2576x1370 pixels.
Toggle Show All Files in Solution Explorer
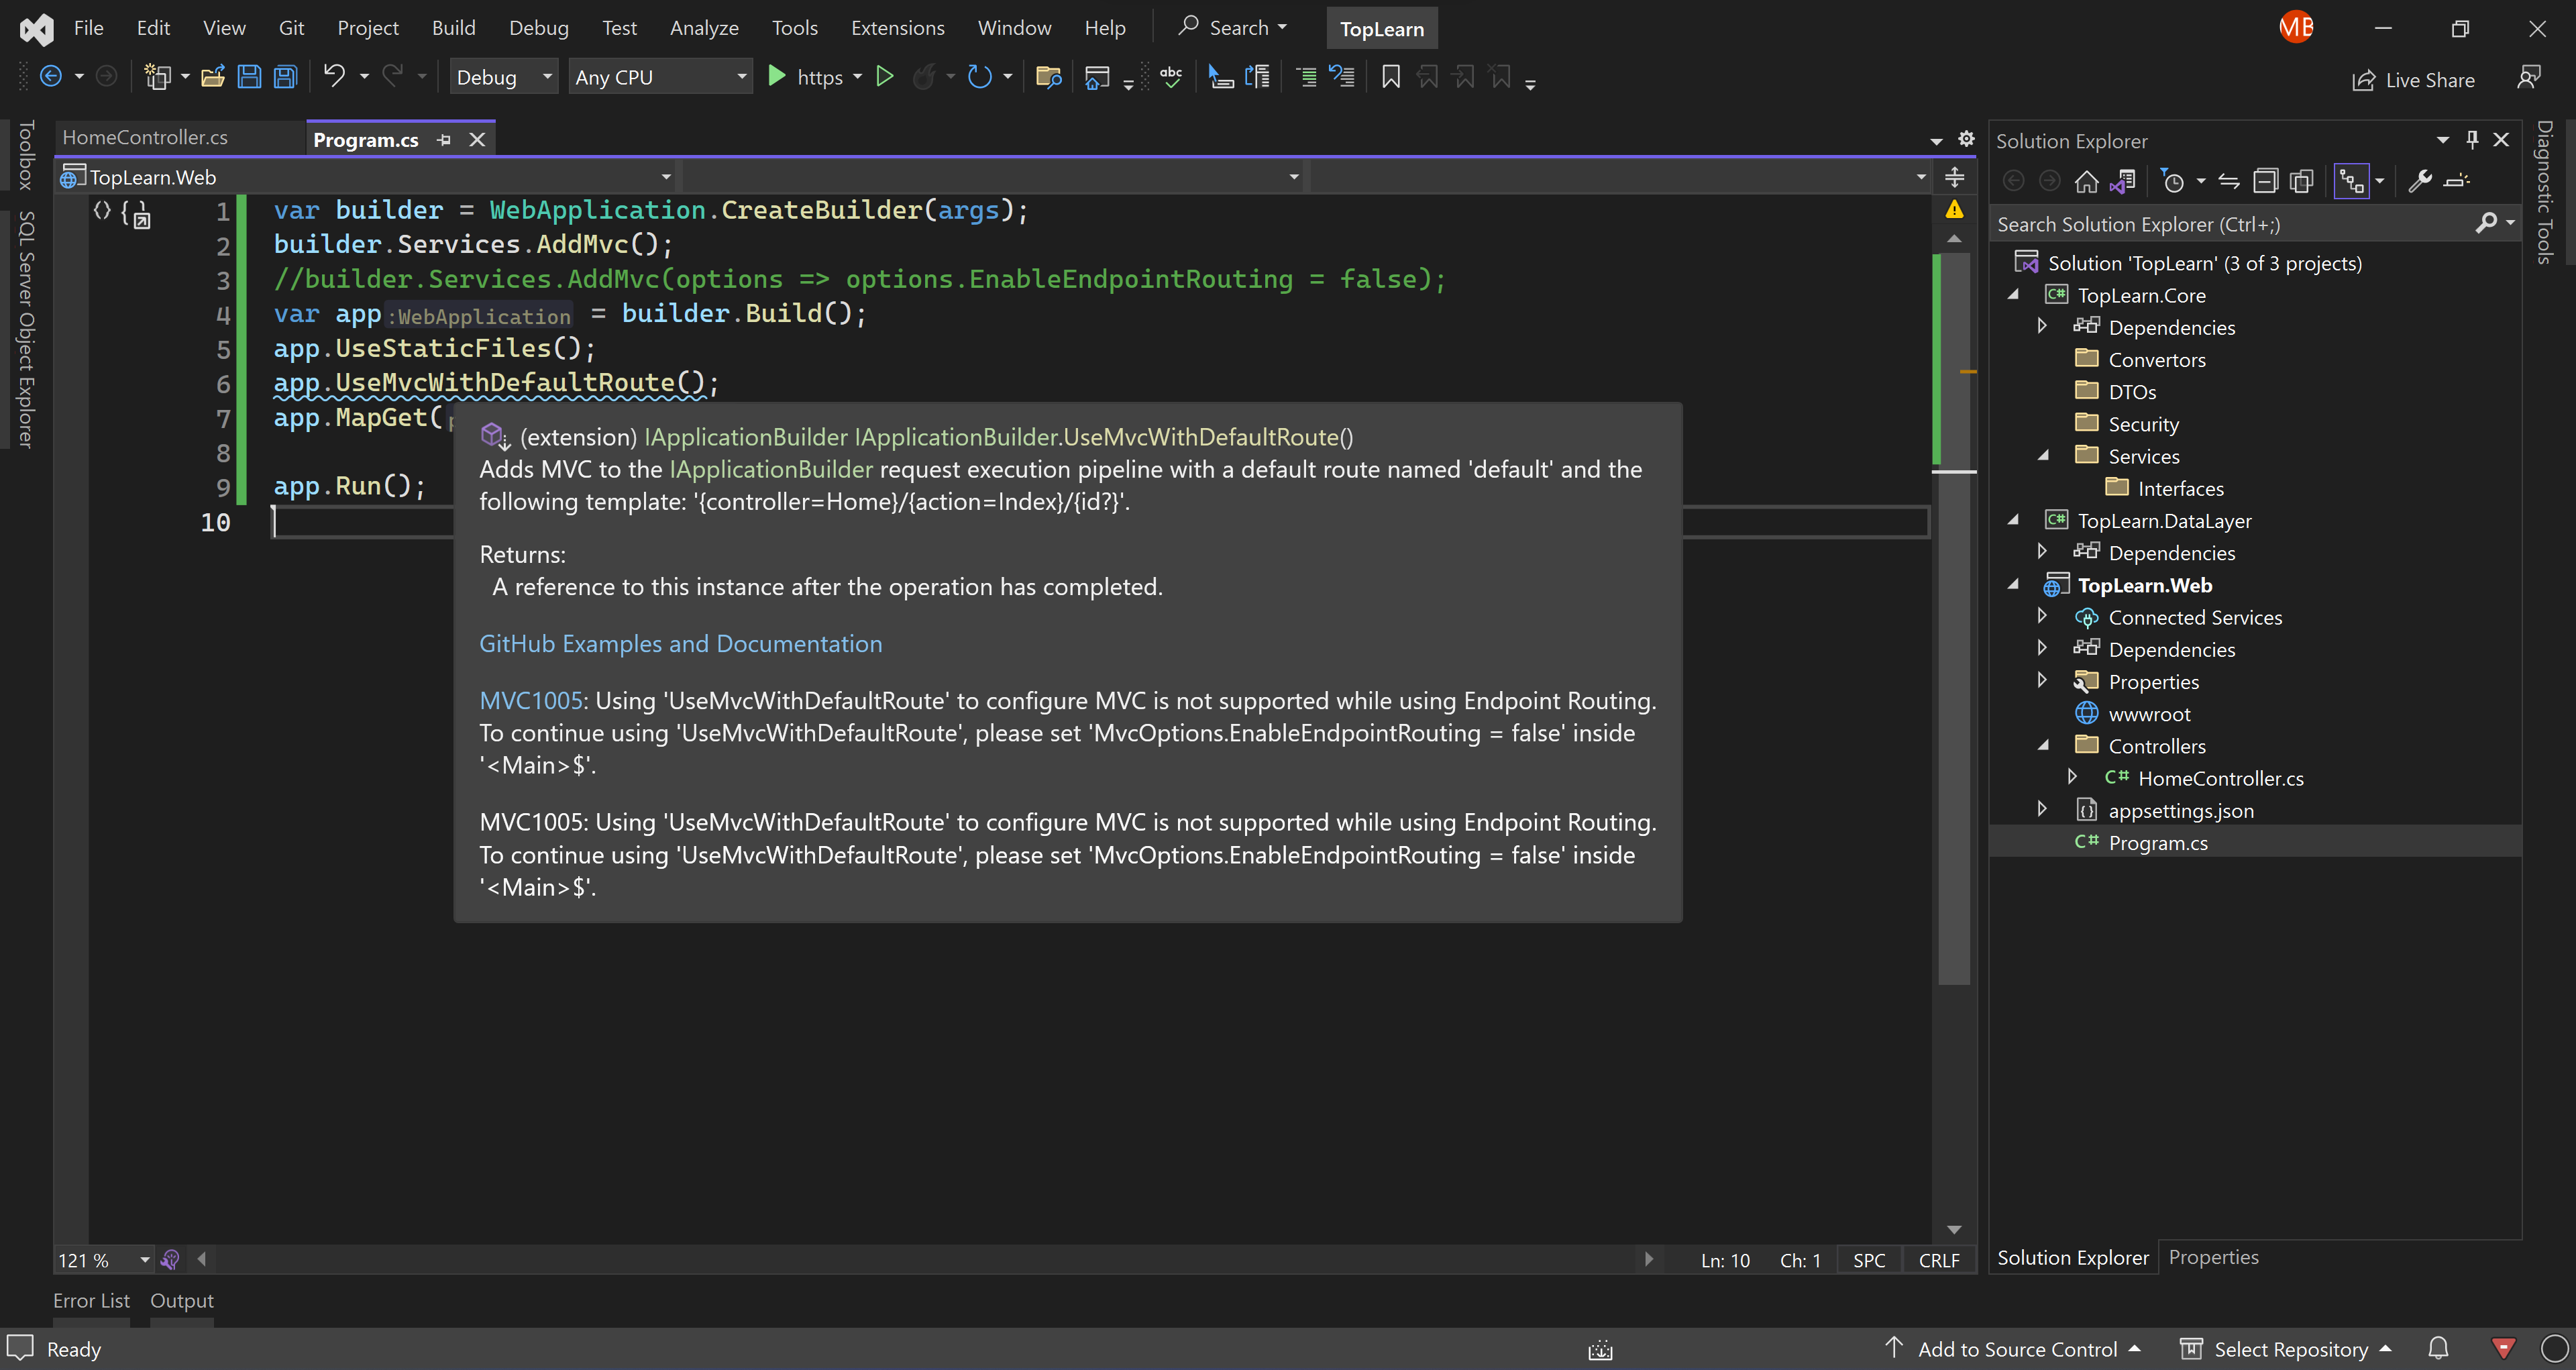pyautogui.click(x=2302, y=181)
